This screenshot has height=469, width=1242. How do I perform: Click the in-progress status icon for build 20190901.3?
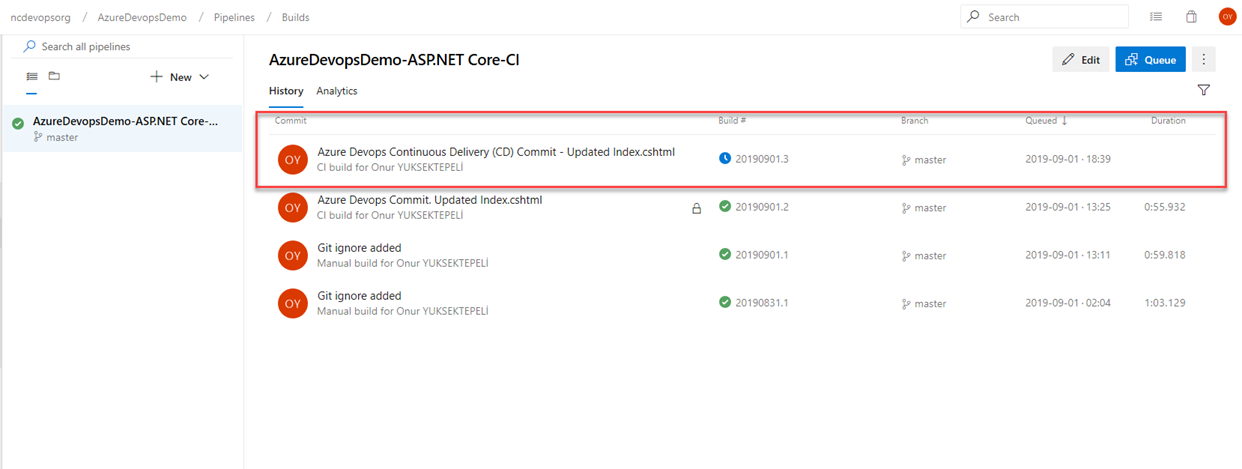tap(725, 158)
